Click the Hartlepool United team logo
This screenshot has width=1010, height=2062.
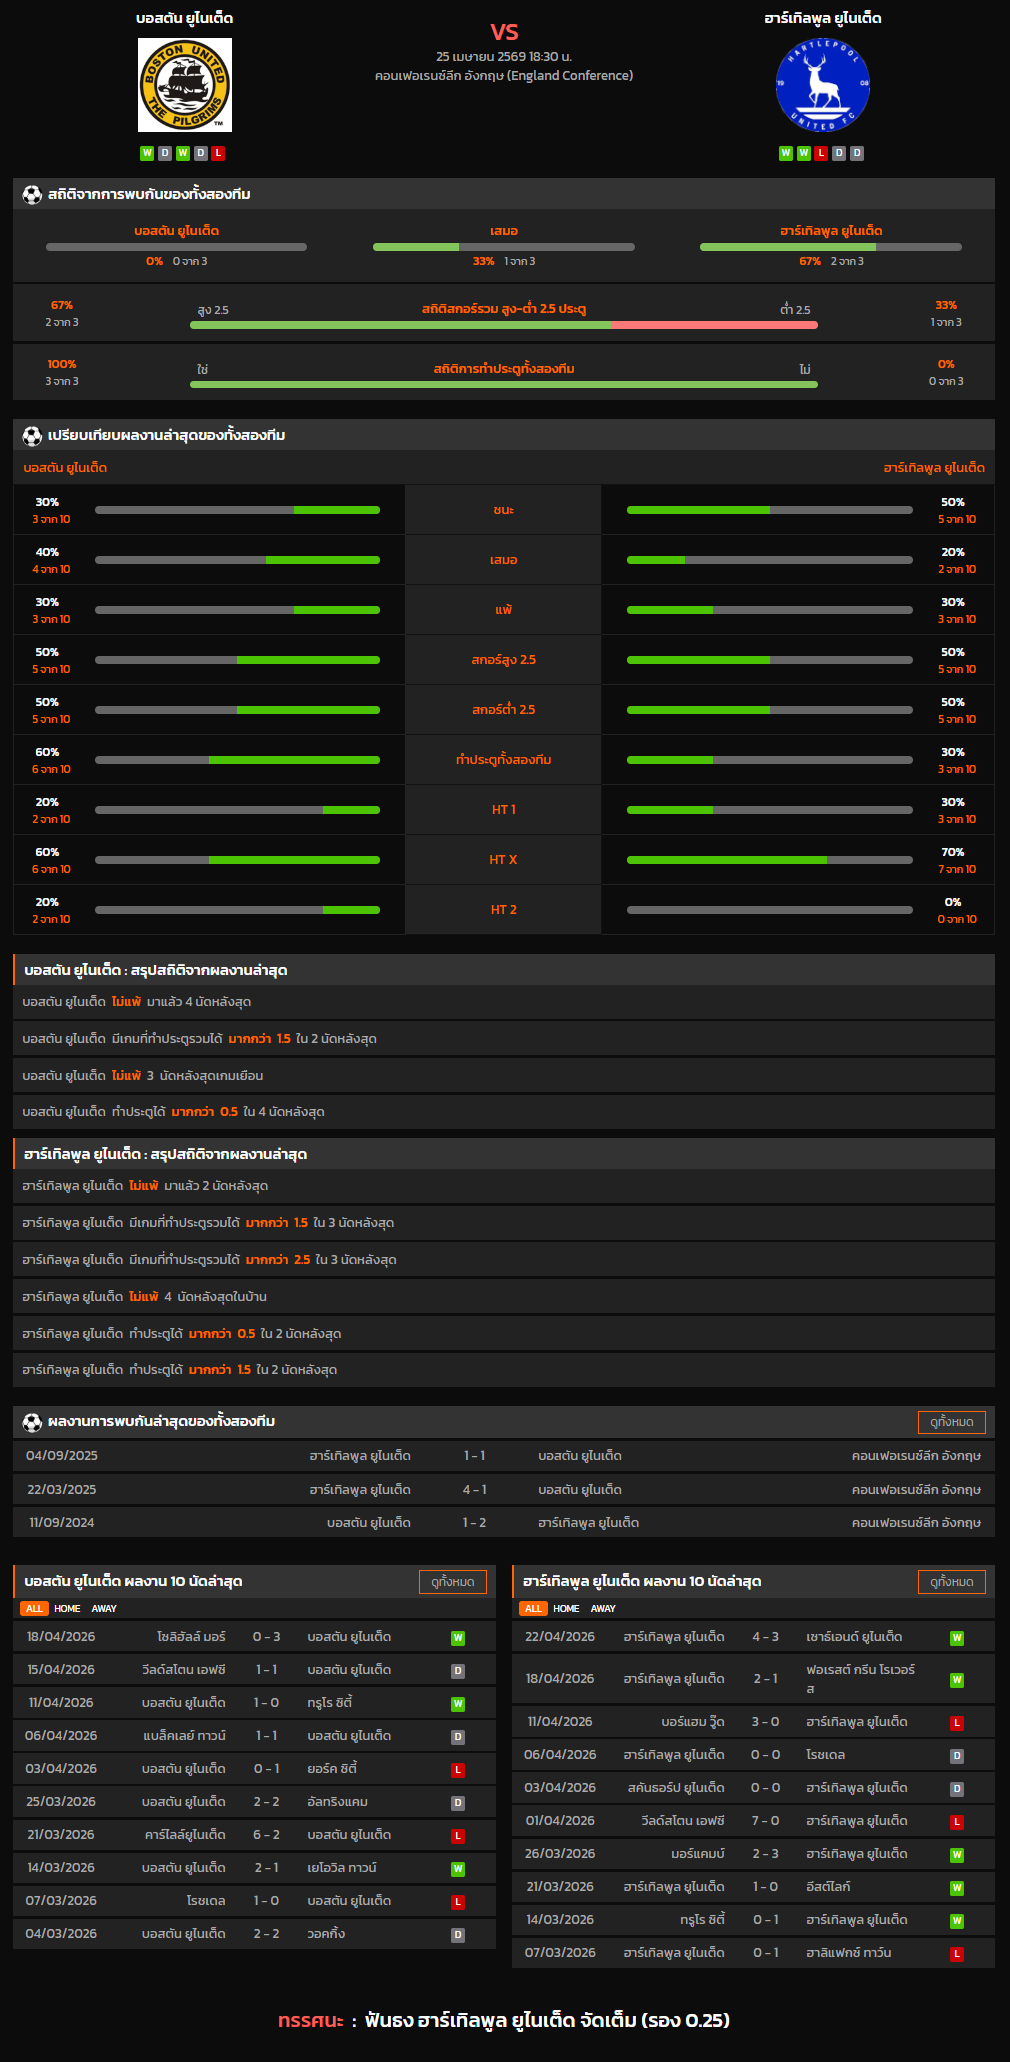click(x=822, y=85)
